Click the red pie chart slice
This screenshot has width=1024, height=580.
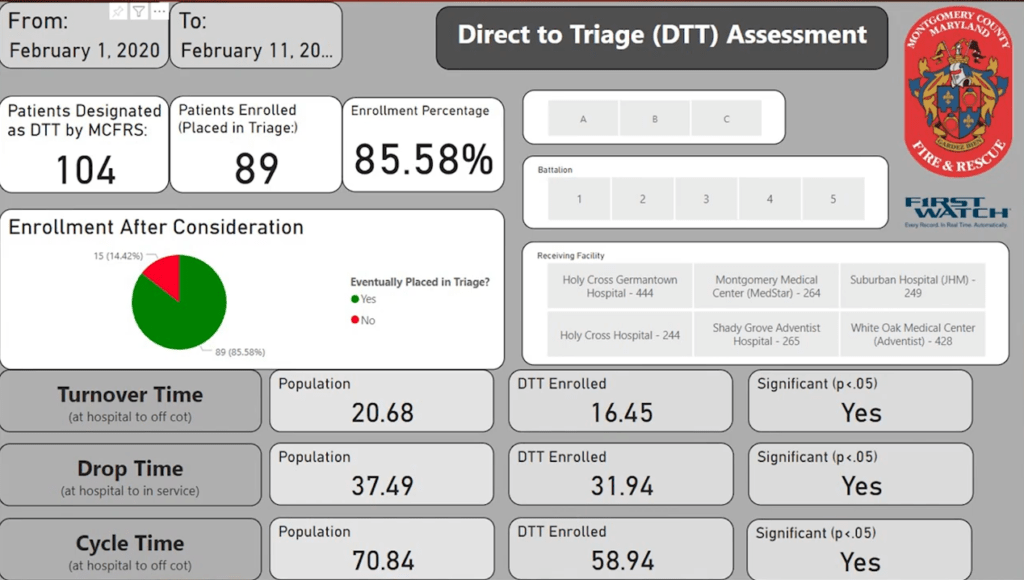(164, 273)
